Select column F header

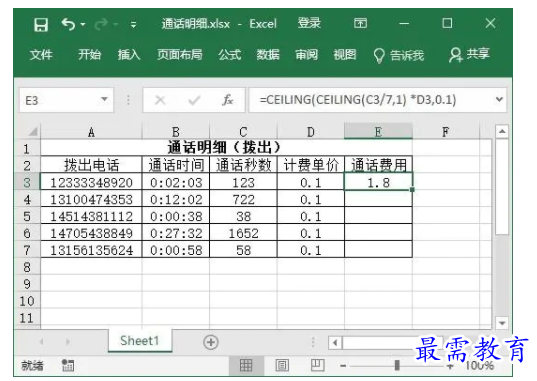tap(446, 132)
